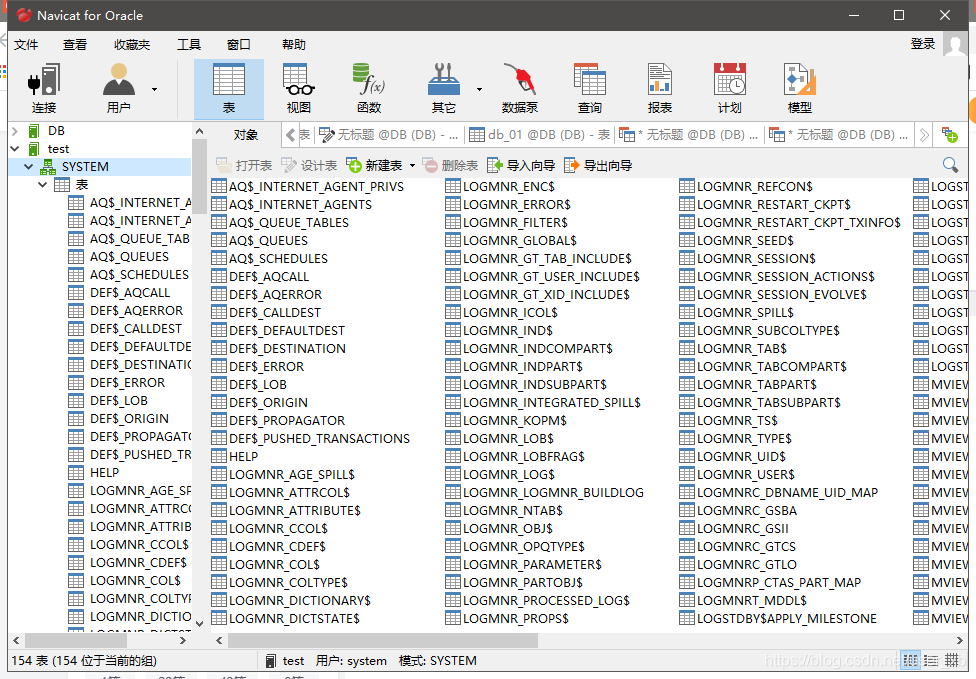Open the 收藏夹 menu
Image resolution: width=976 pixels, height=679 pixels.
[x=132, y=45]
